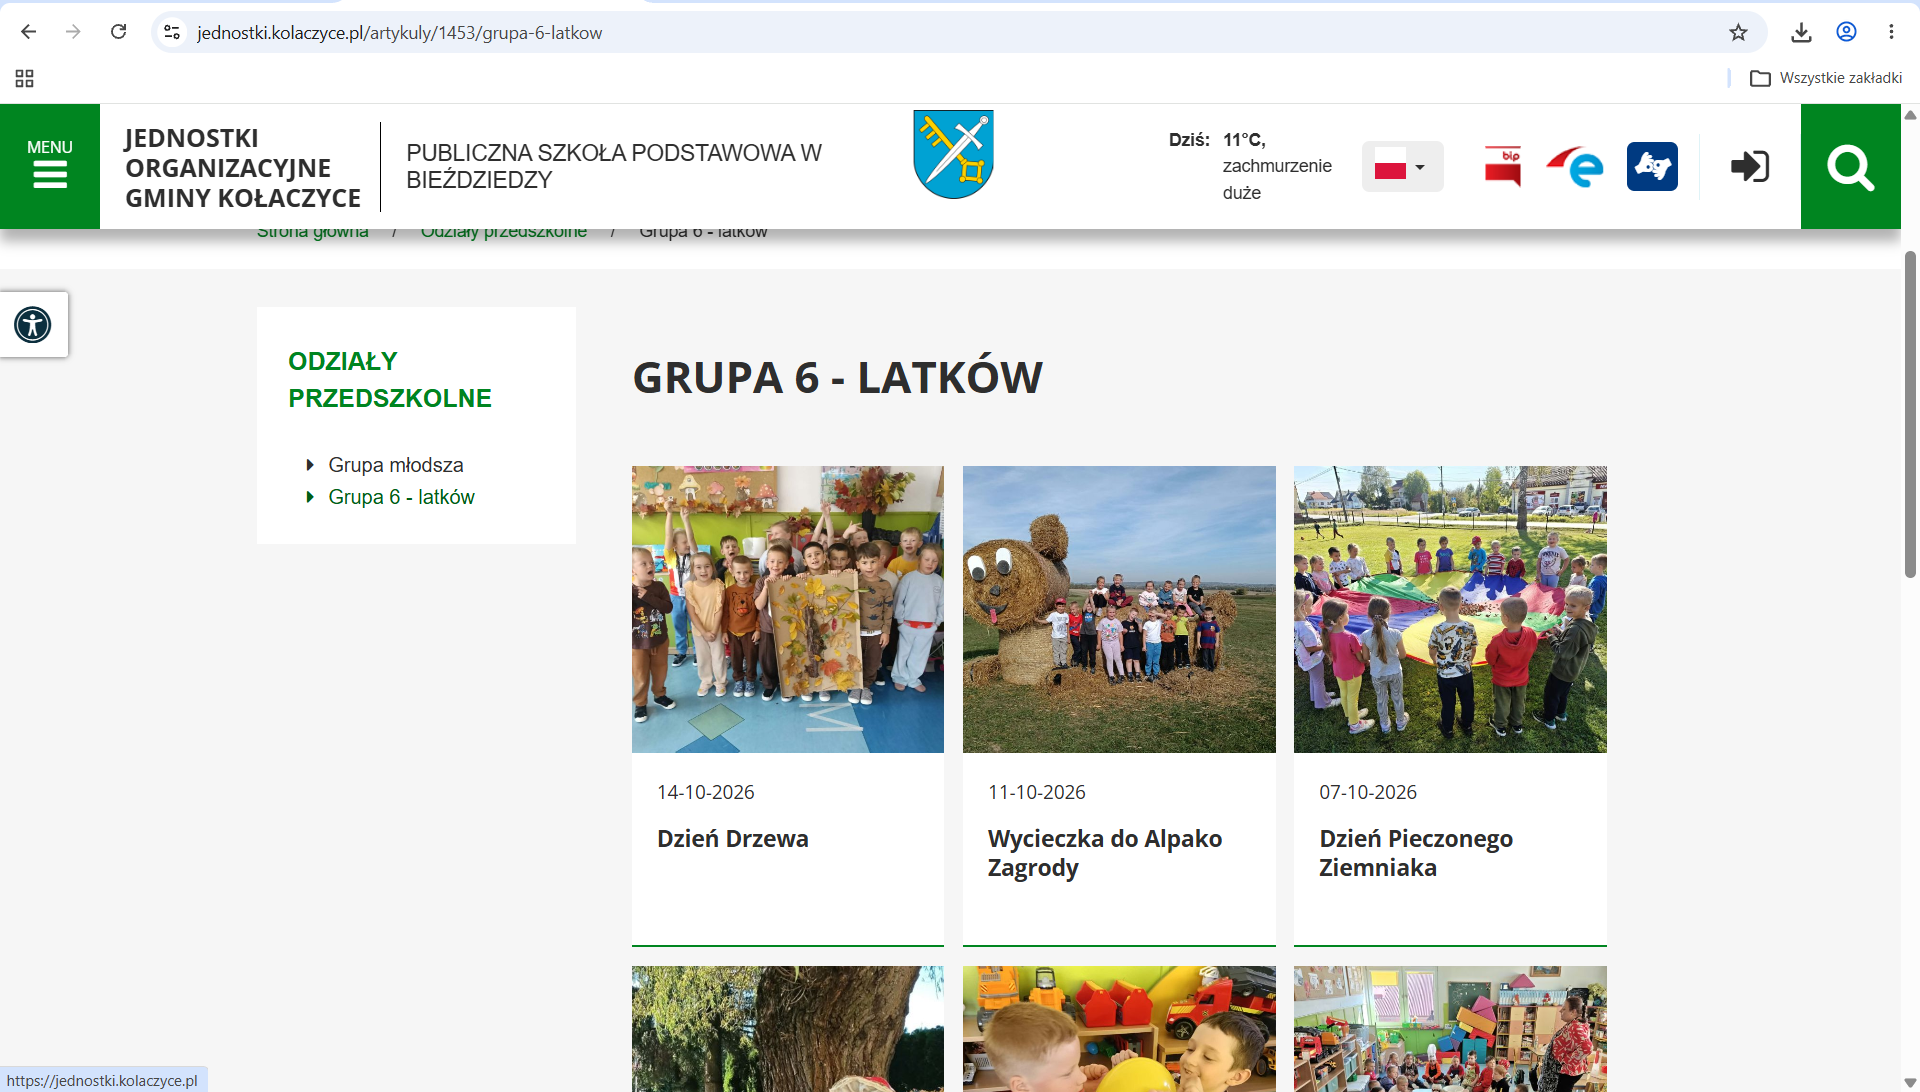Open the Jednostki Organizacyjne Gminy Kołaczyce title

[242, 168]
